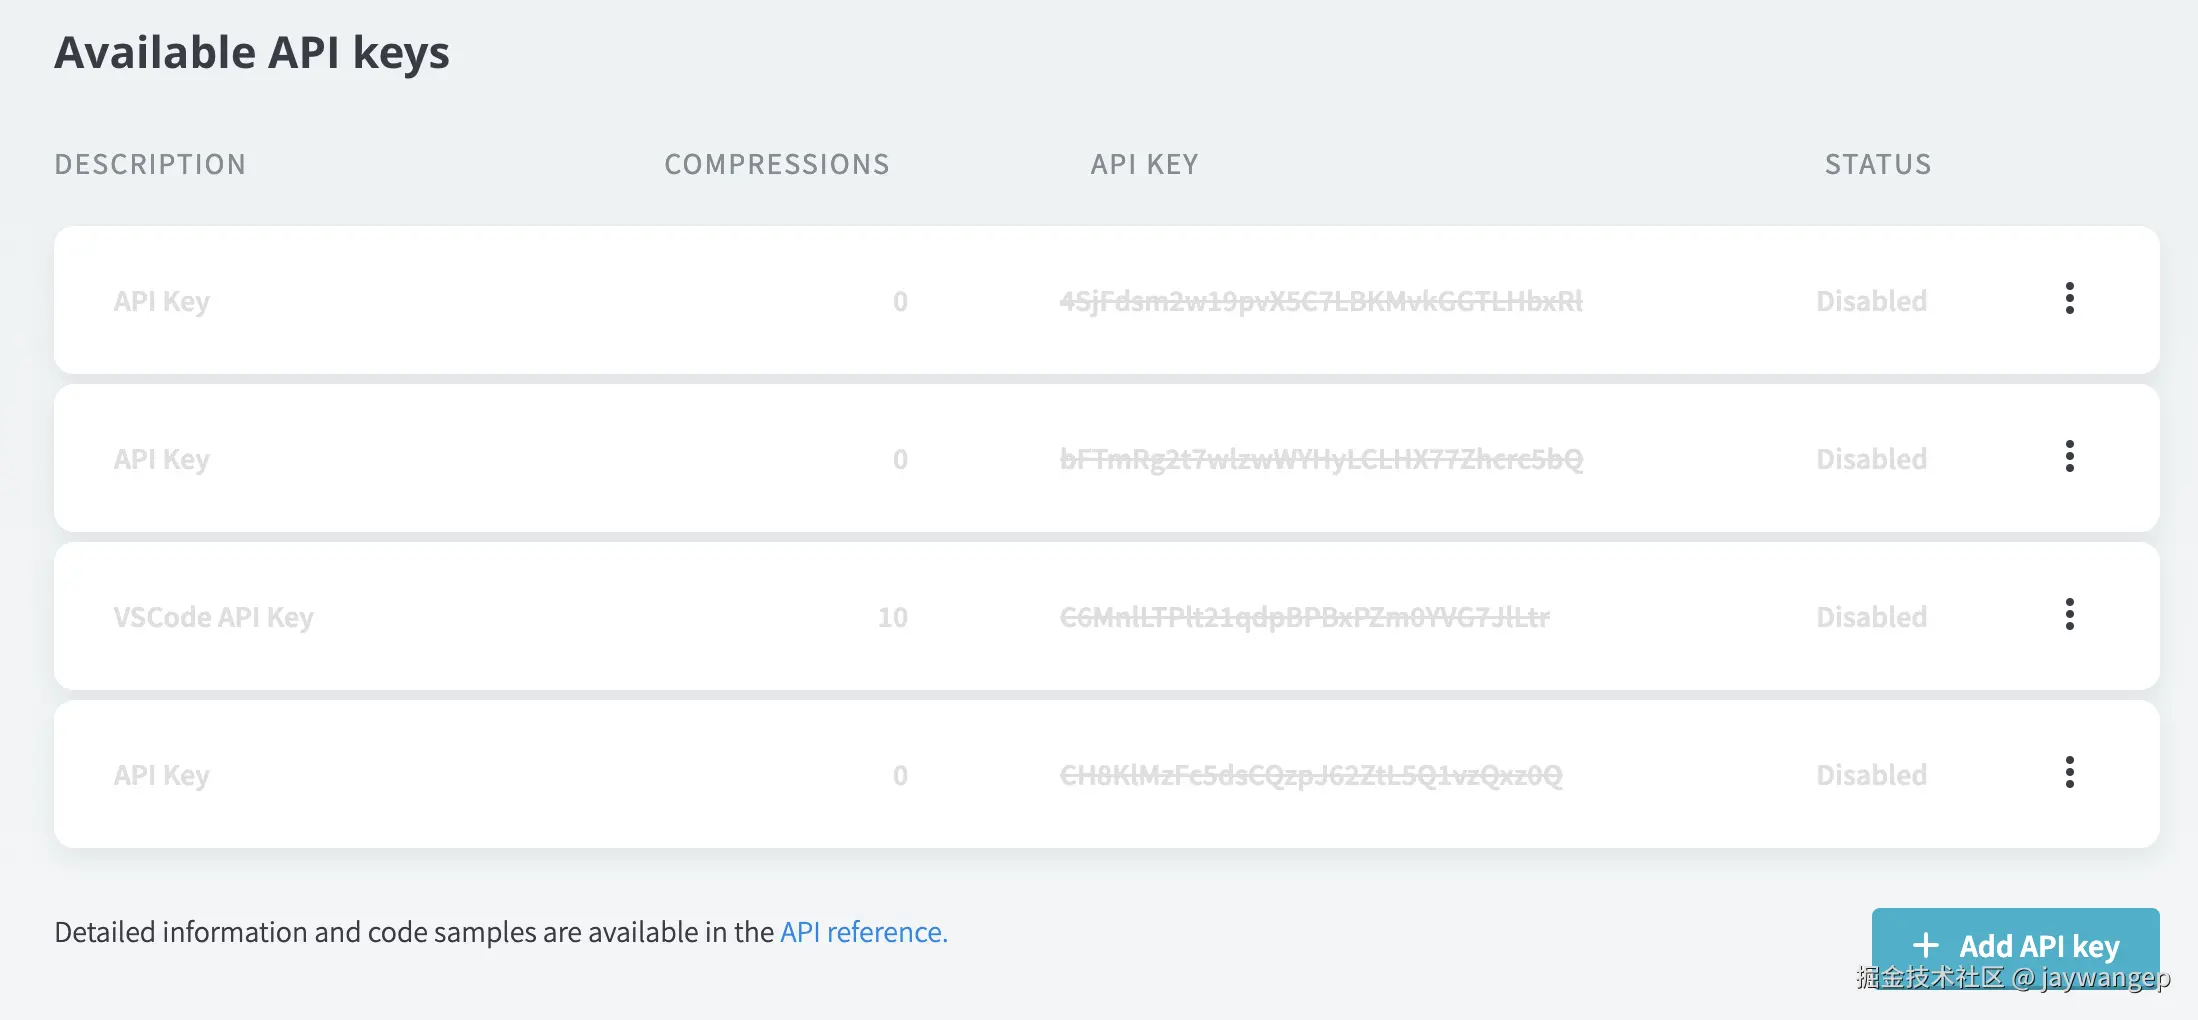Image resolution: width=2198 pixels, height=1020 pixels.
Task: Open the API reference link
Action: coord(863,932)
